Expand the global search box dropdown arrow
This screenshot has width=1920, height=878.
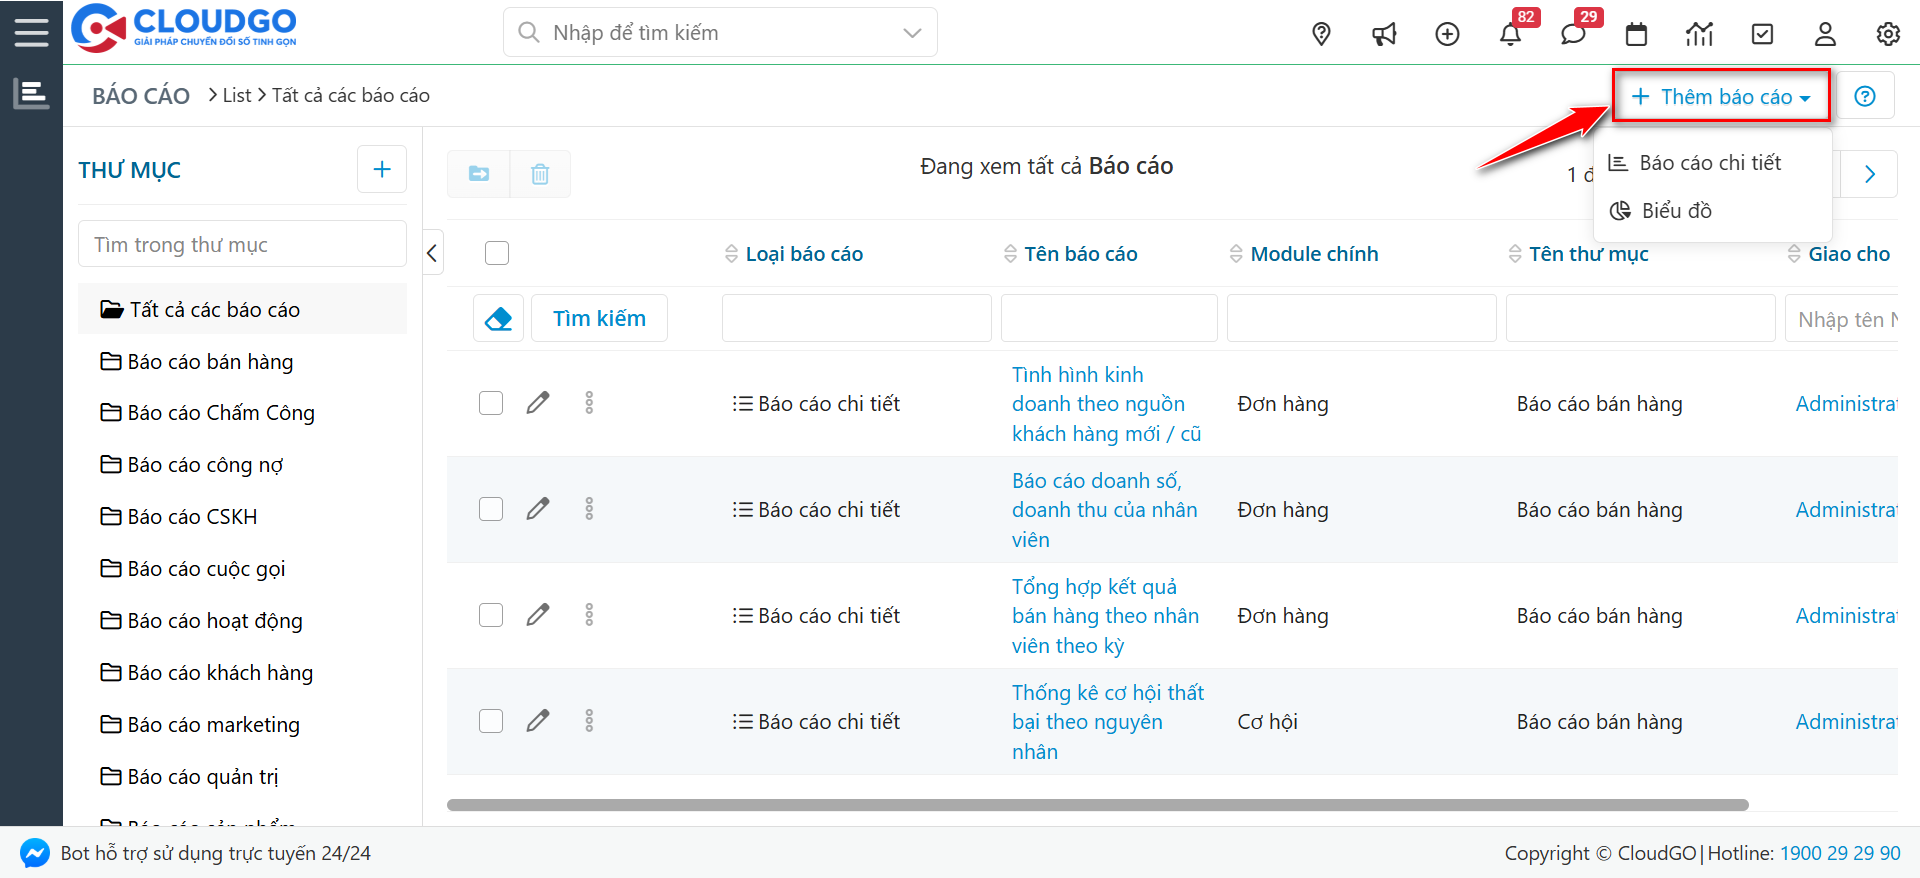click(x=912, y=33)
